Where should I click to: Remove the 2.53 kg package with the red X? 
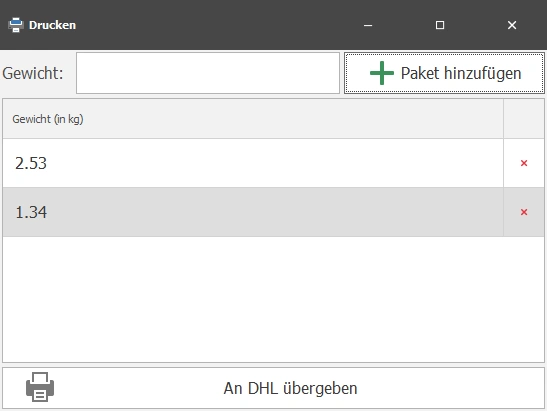pyautogui.click(x=524, y=163)
